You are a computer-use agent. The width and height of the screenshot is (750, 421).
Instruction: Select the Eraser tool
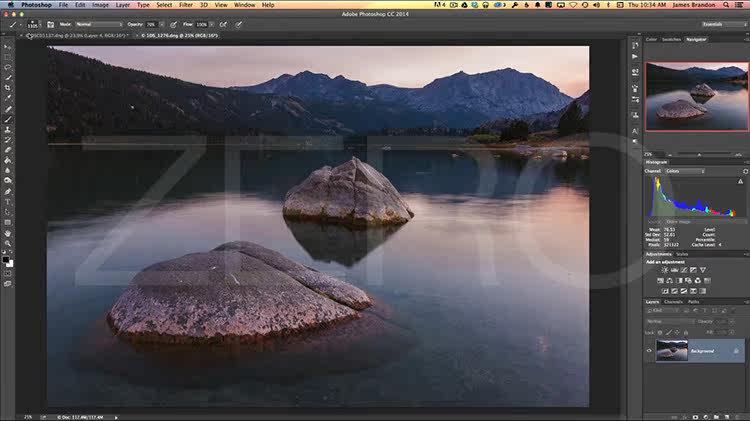pyautogui.click(x=8, y=150)
